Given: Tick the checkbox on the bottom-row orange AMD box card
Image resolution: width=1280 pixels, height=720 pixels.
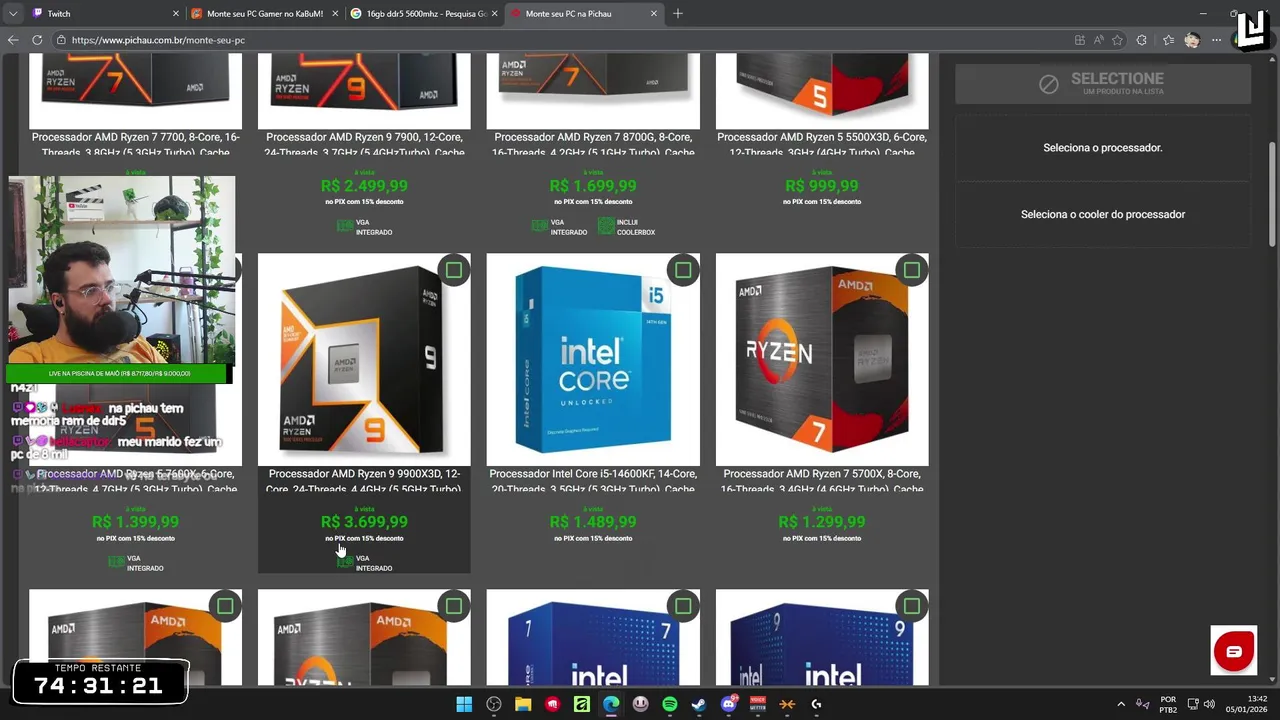Looking at the screenshot, I should (x=225, y=606).
